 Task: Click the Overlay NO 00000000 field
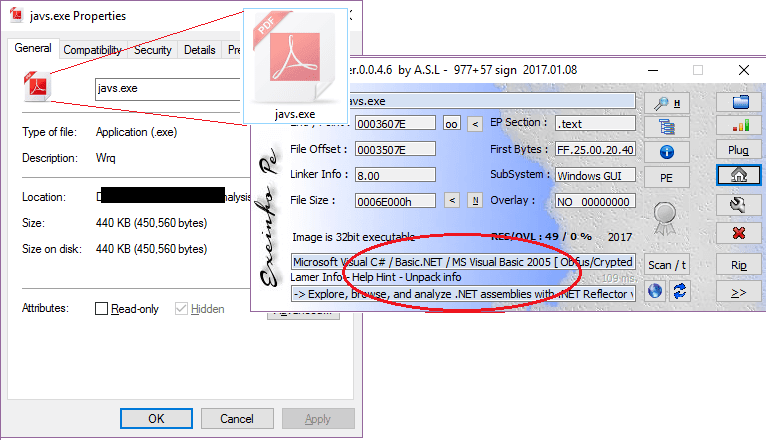click(595, 201)
